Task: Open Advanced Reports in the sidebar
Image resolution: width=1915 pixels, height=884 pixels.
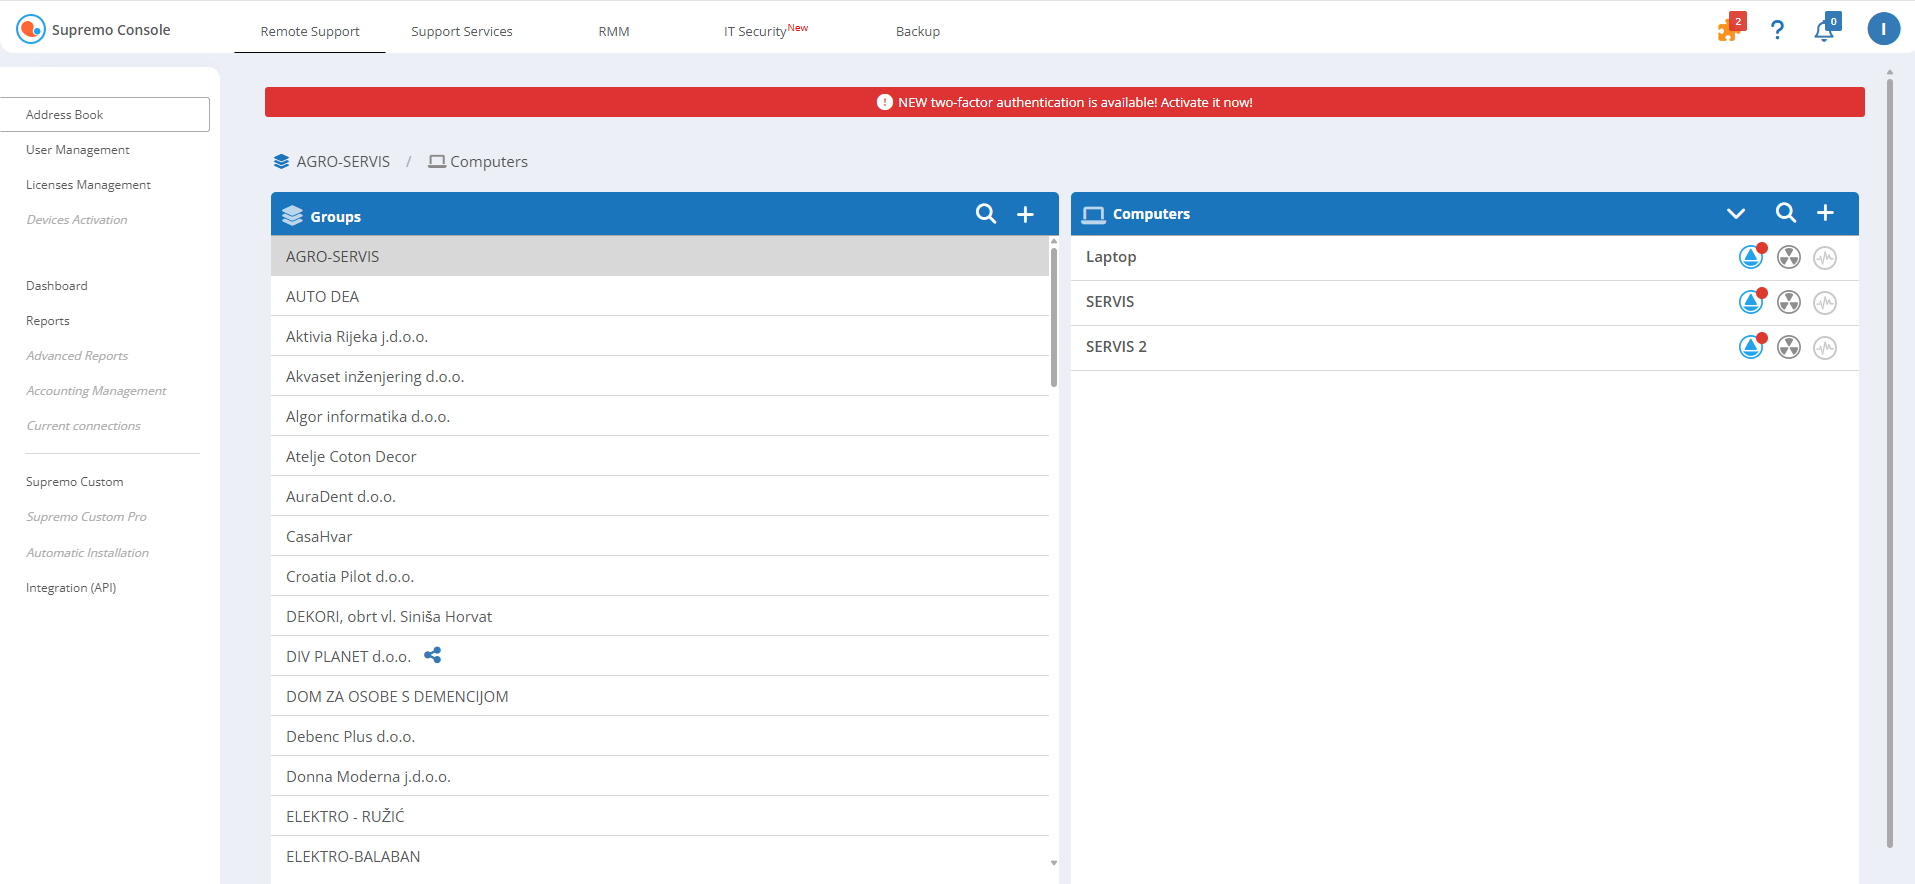Action: tap(77, 356)
